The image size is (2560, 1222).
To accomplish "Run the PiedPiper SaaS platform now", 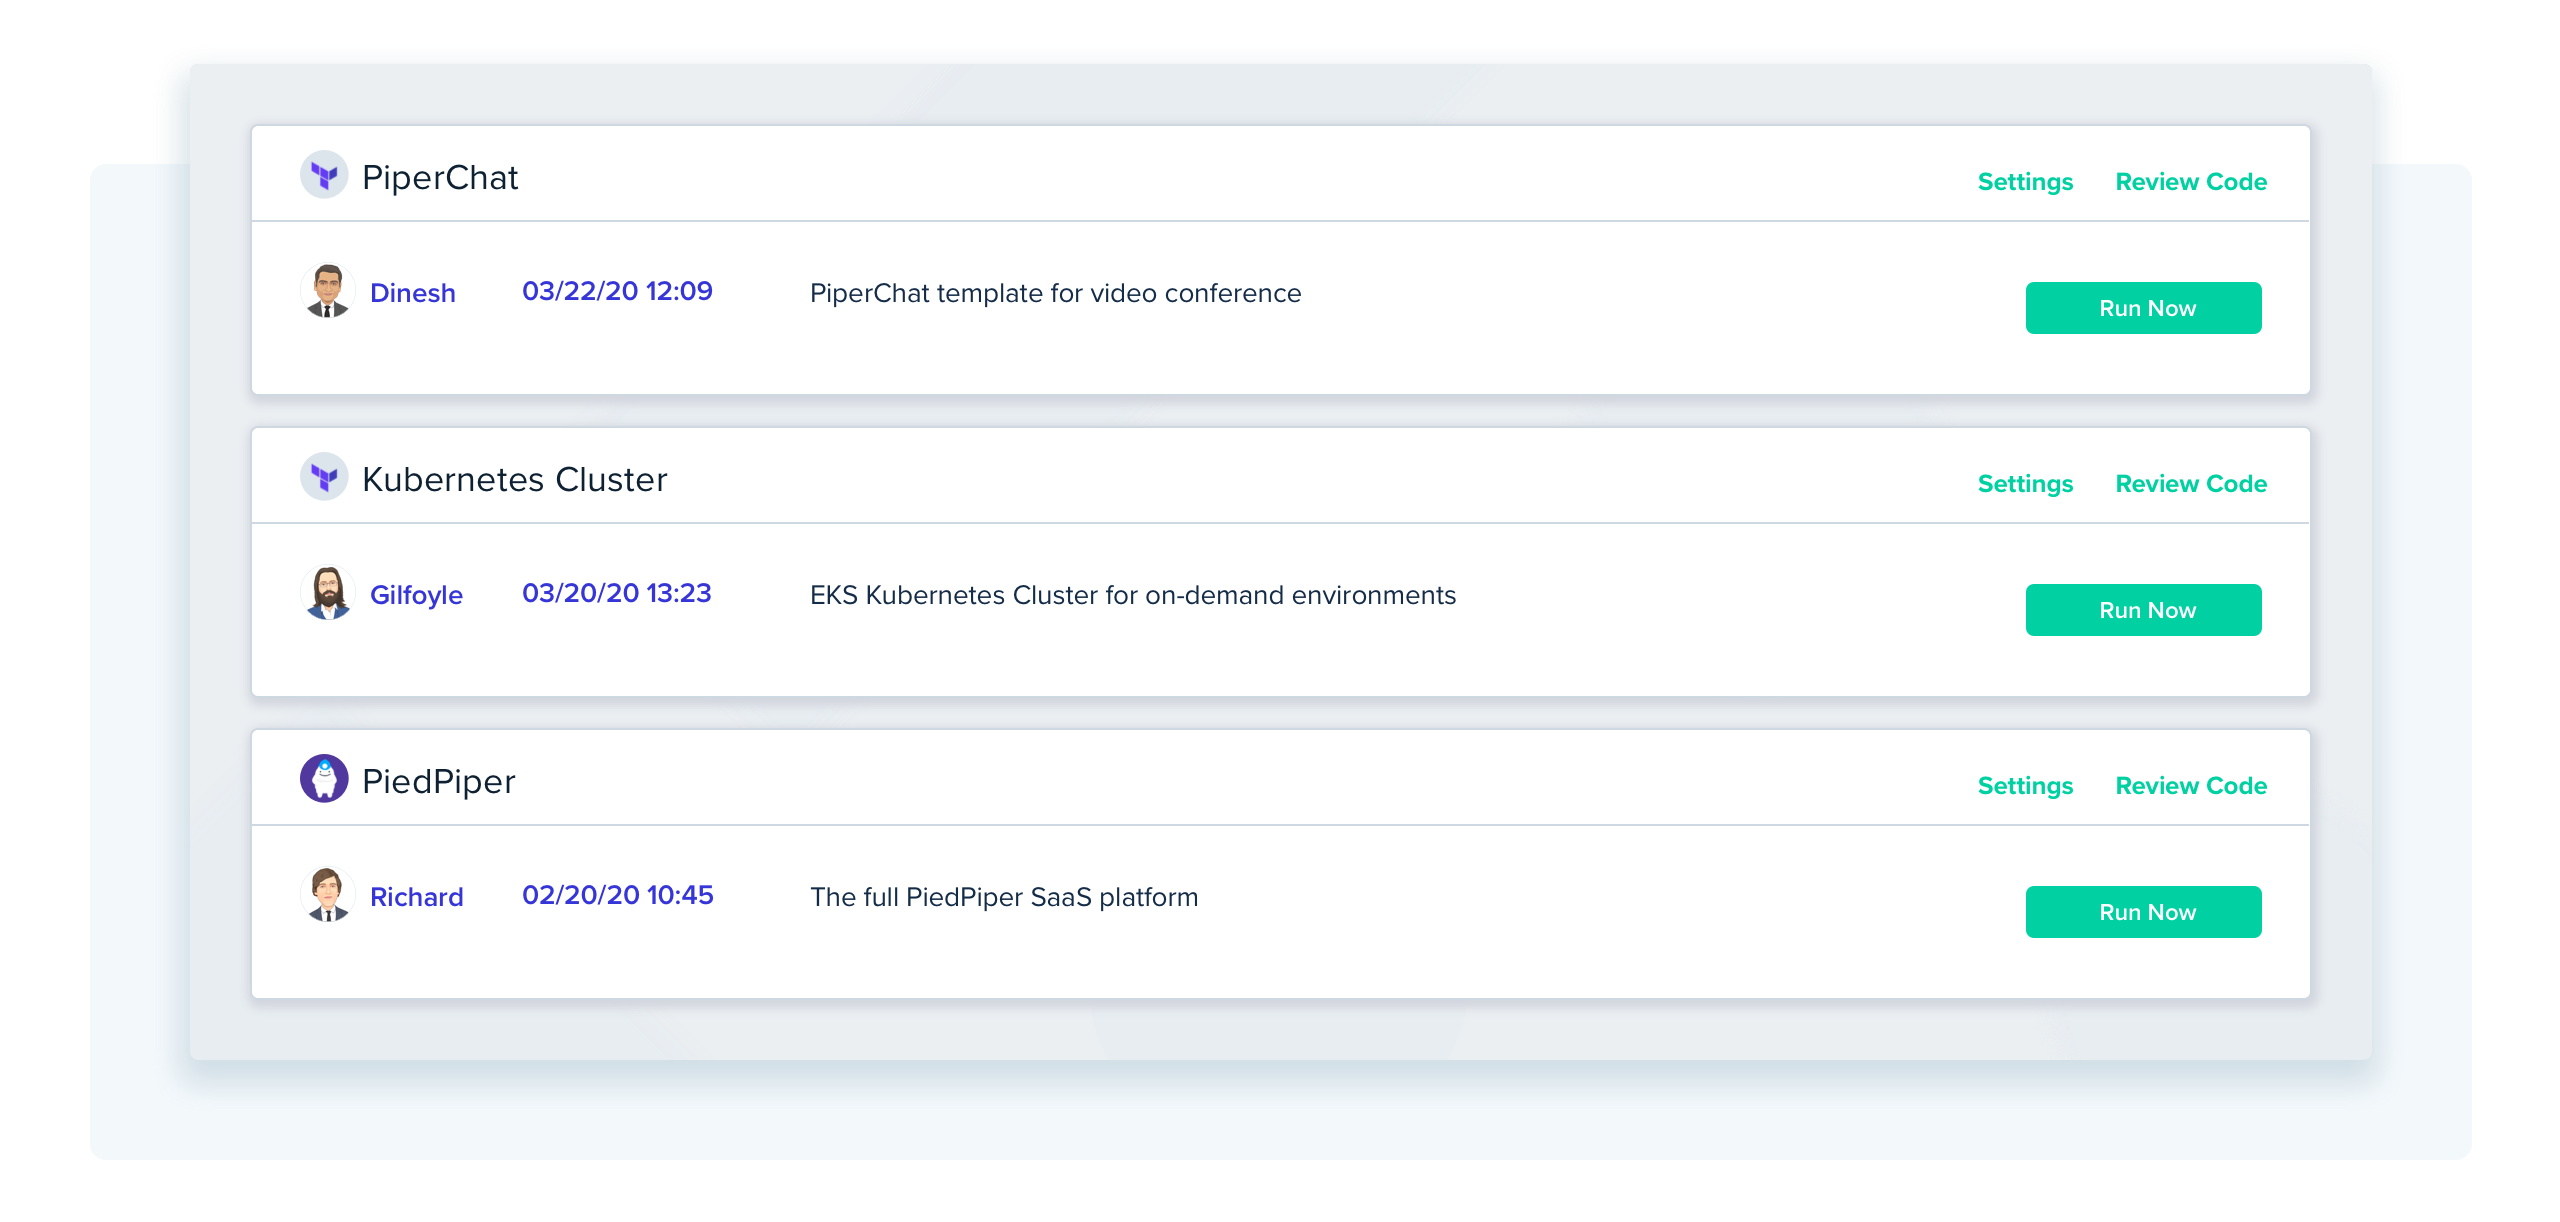I will click(2143, 912).
